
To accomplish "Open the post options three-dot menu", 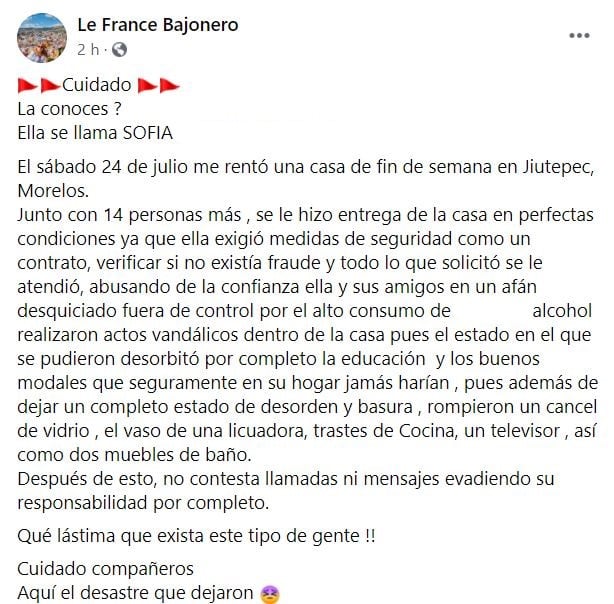I will coord(579,35).
